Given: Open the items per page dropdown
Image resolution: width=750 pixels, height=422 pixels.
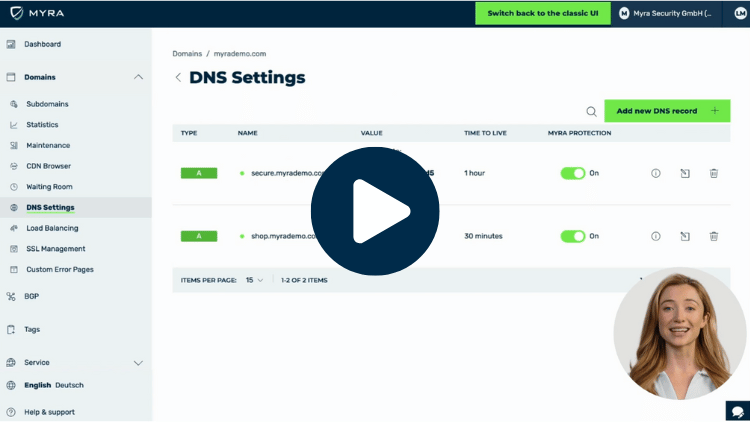Looking at the screenshot, I should click(254, 280).
